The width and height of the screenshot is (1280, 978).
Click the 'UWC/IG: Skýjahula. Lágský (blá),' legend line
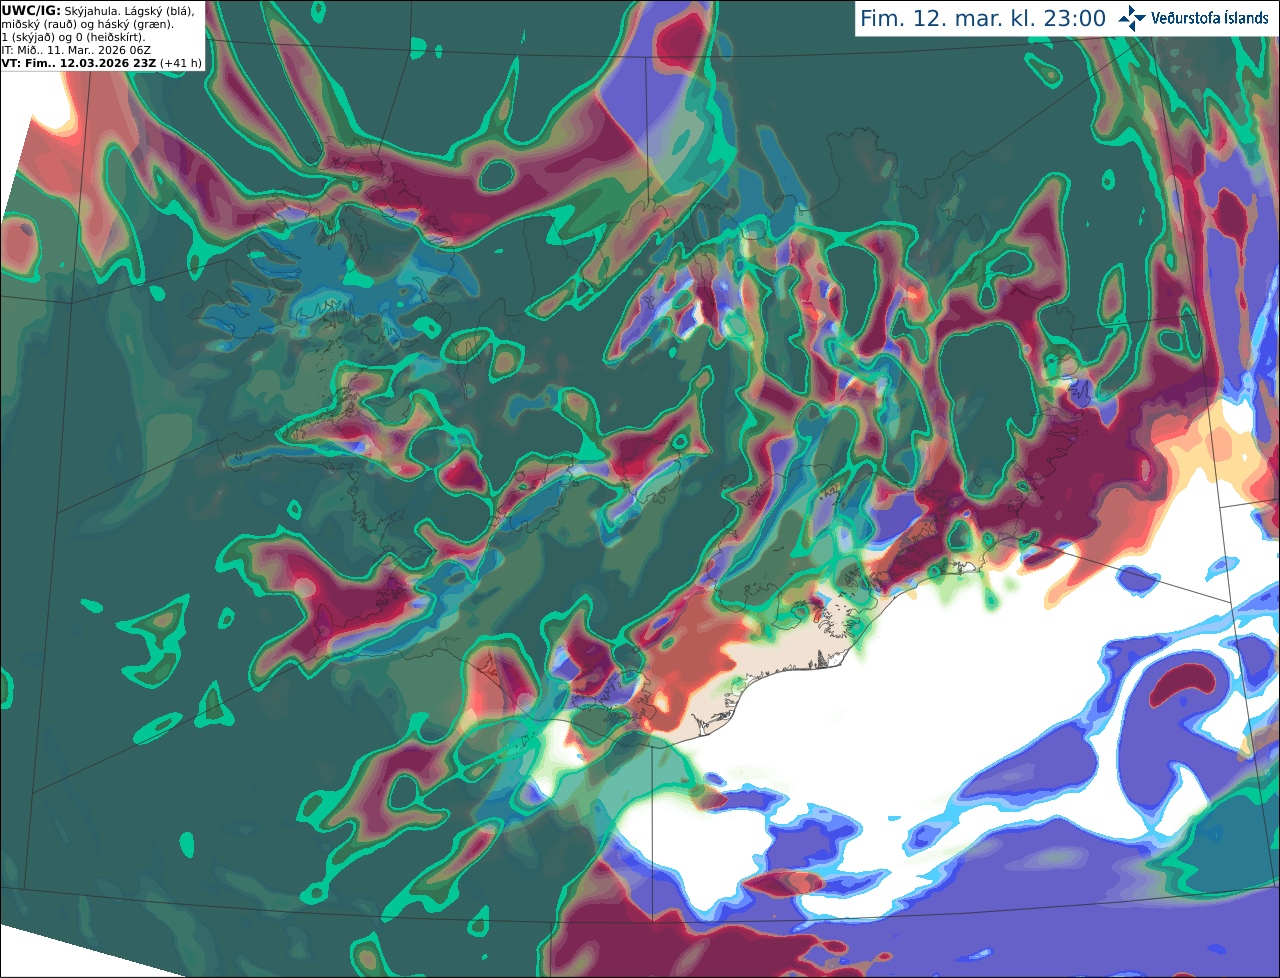coord(98,10)
